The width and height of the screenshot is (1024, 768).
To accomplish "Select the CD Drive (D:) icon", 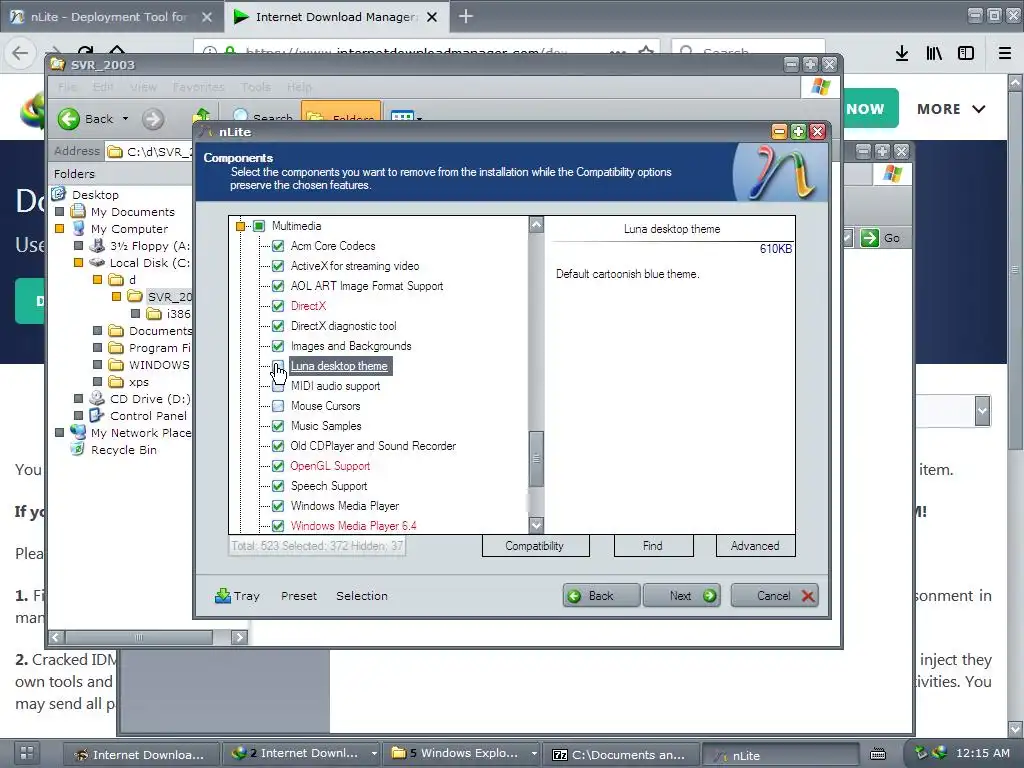I will point(97,398).
